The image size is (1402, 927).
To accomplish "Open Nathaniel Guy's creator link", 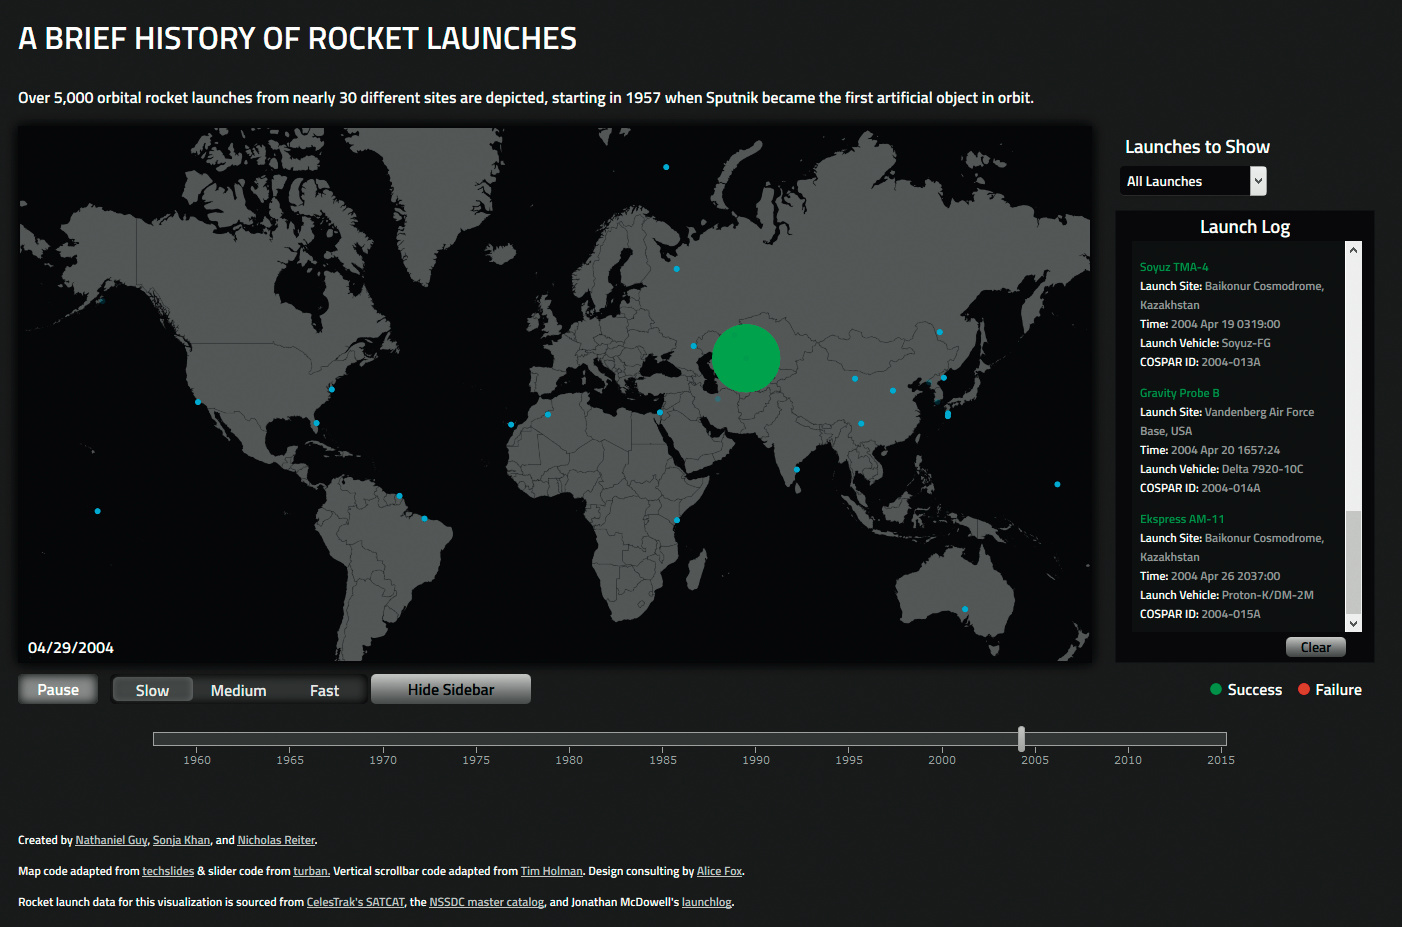I will pos(111,840).
